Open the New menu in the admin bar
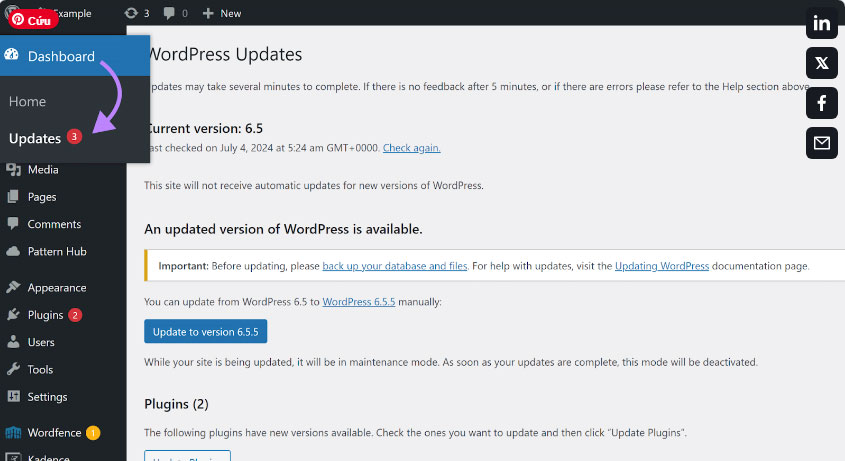The image size is (845, 461). [x=222, y=13]
